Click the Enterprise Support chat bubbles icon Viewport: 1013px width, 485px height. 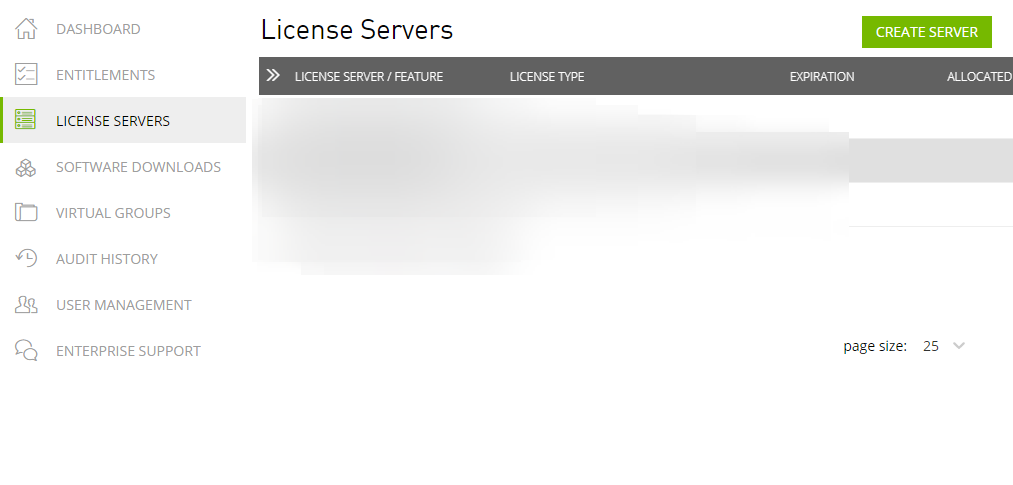click(x=26, y=351)
